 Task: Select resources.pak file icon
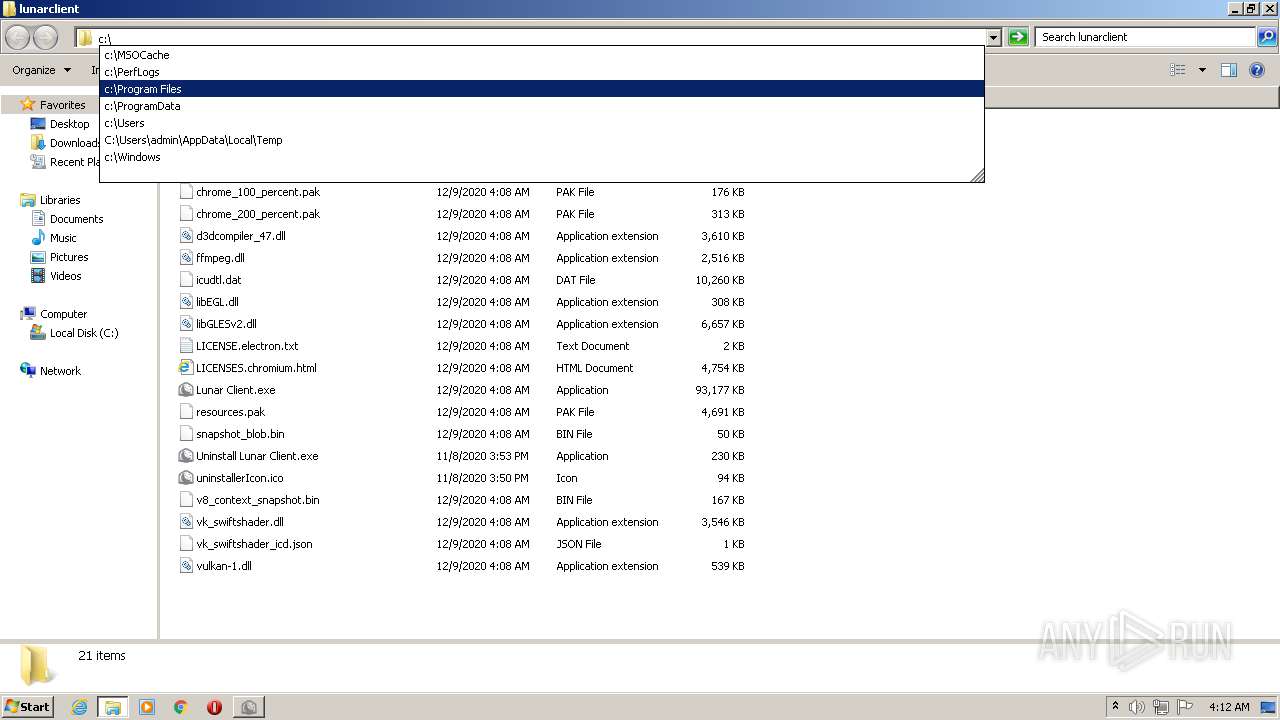coord(186,412)
